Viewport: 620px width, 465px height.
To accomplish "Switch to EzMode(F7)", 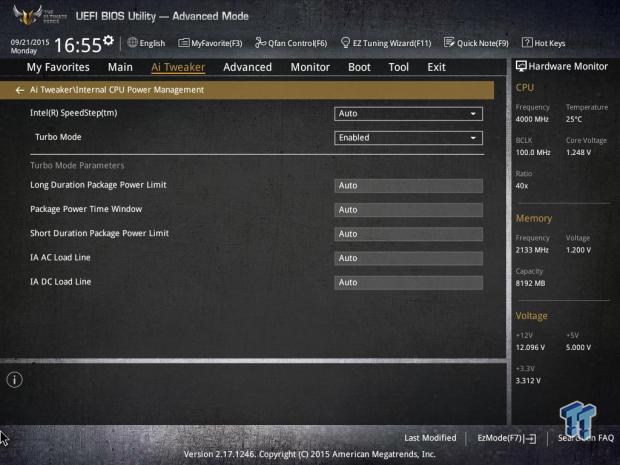I will (506, 438).
